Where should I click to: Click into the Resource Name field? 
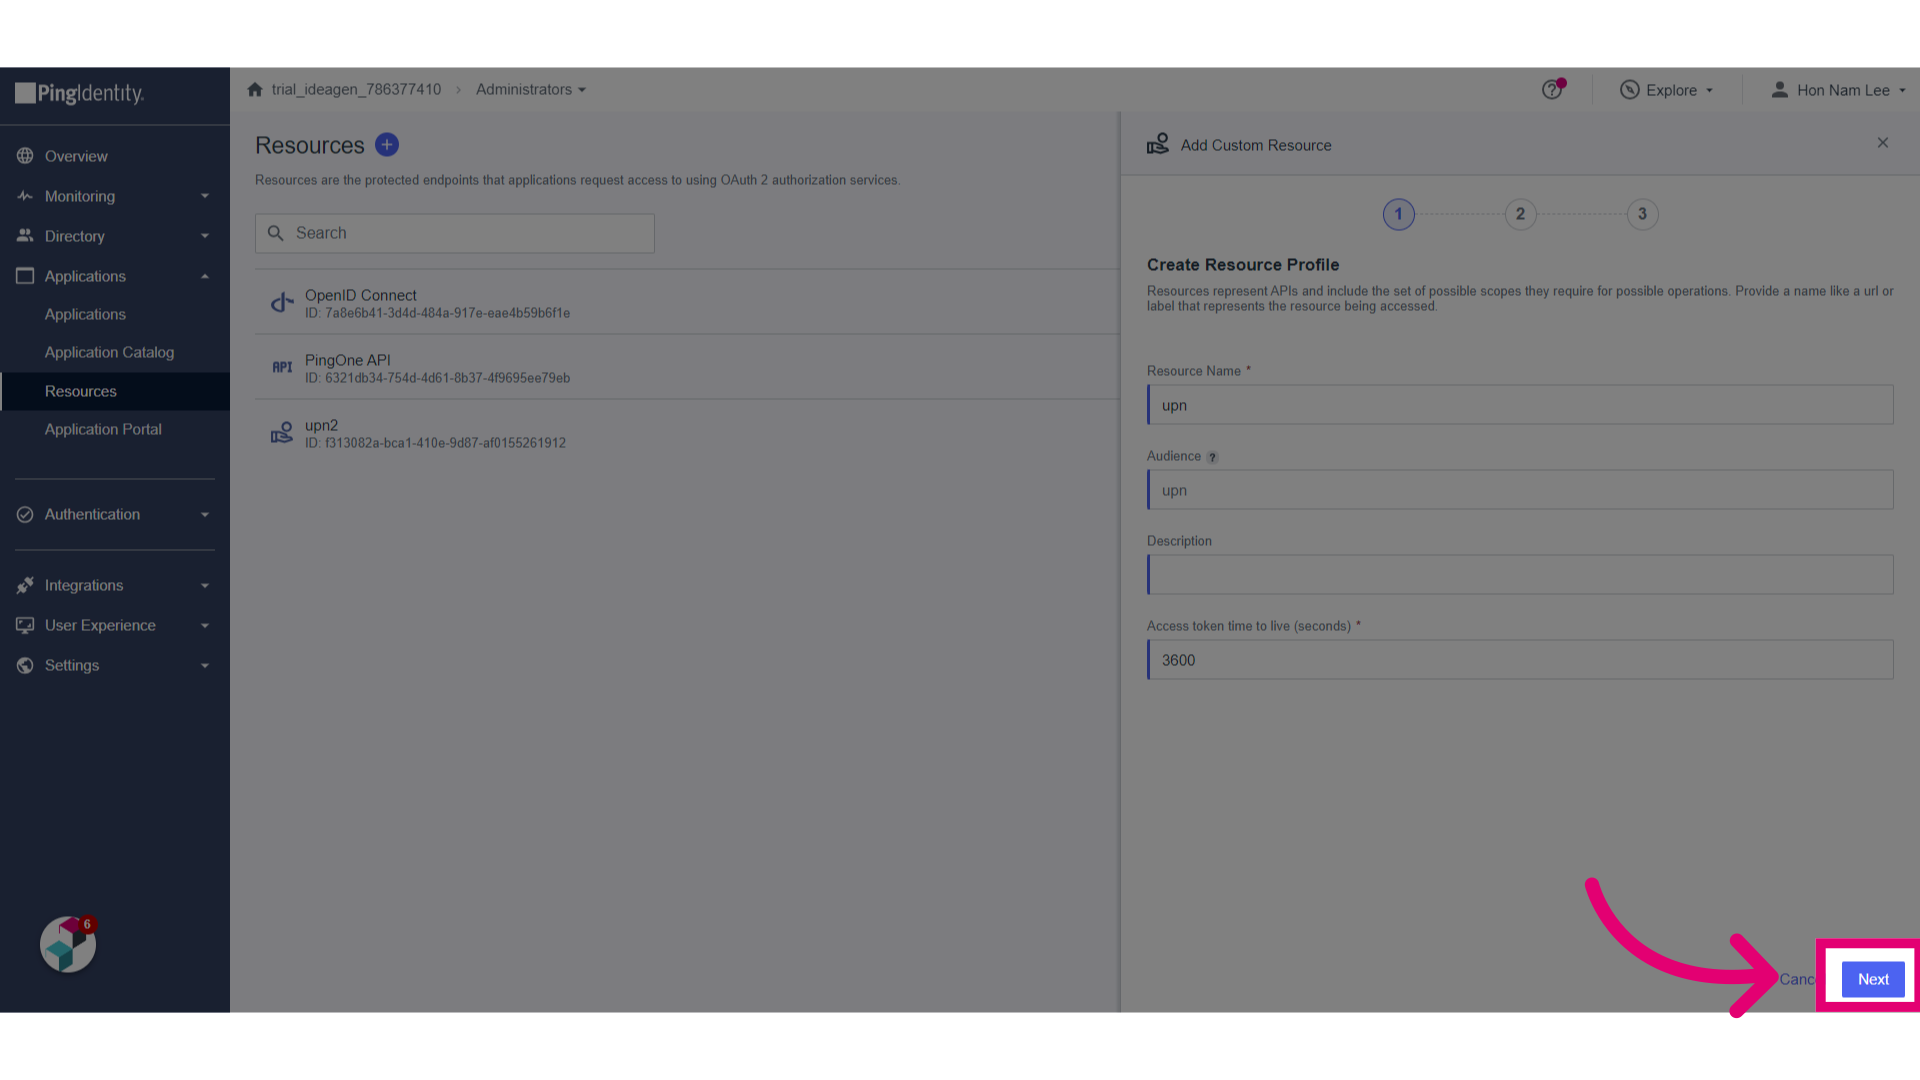1520,405
